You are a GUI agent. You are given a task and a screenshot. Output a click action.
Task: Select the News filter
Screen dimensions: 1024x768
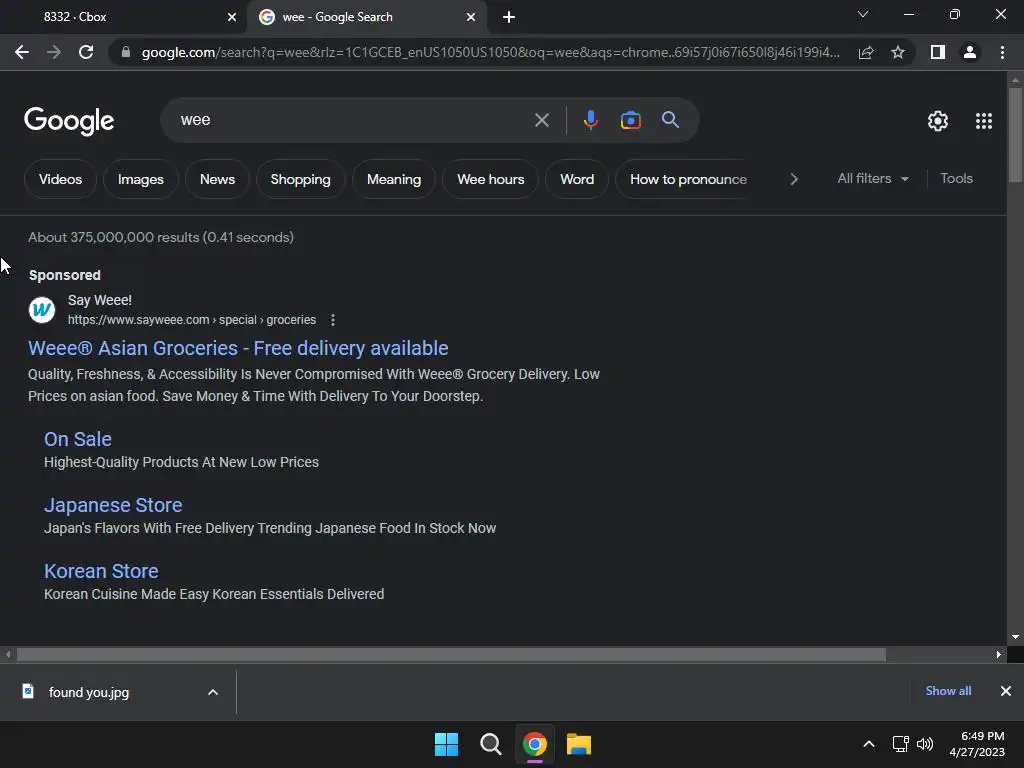click(217, 179)
